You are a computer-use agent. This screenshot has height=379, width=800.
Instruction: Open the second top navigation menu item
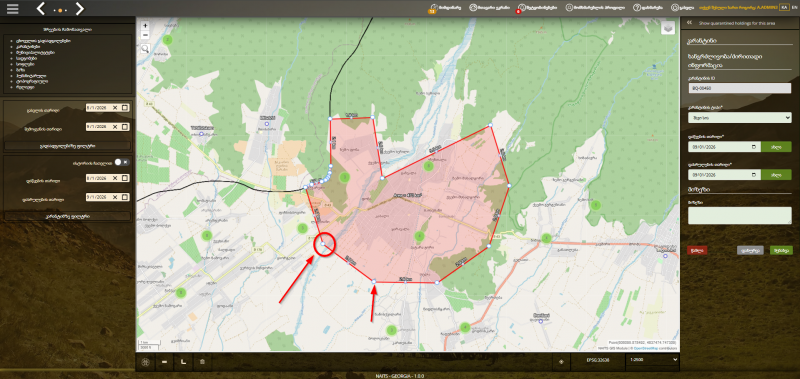coord(489,8)
